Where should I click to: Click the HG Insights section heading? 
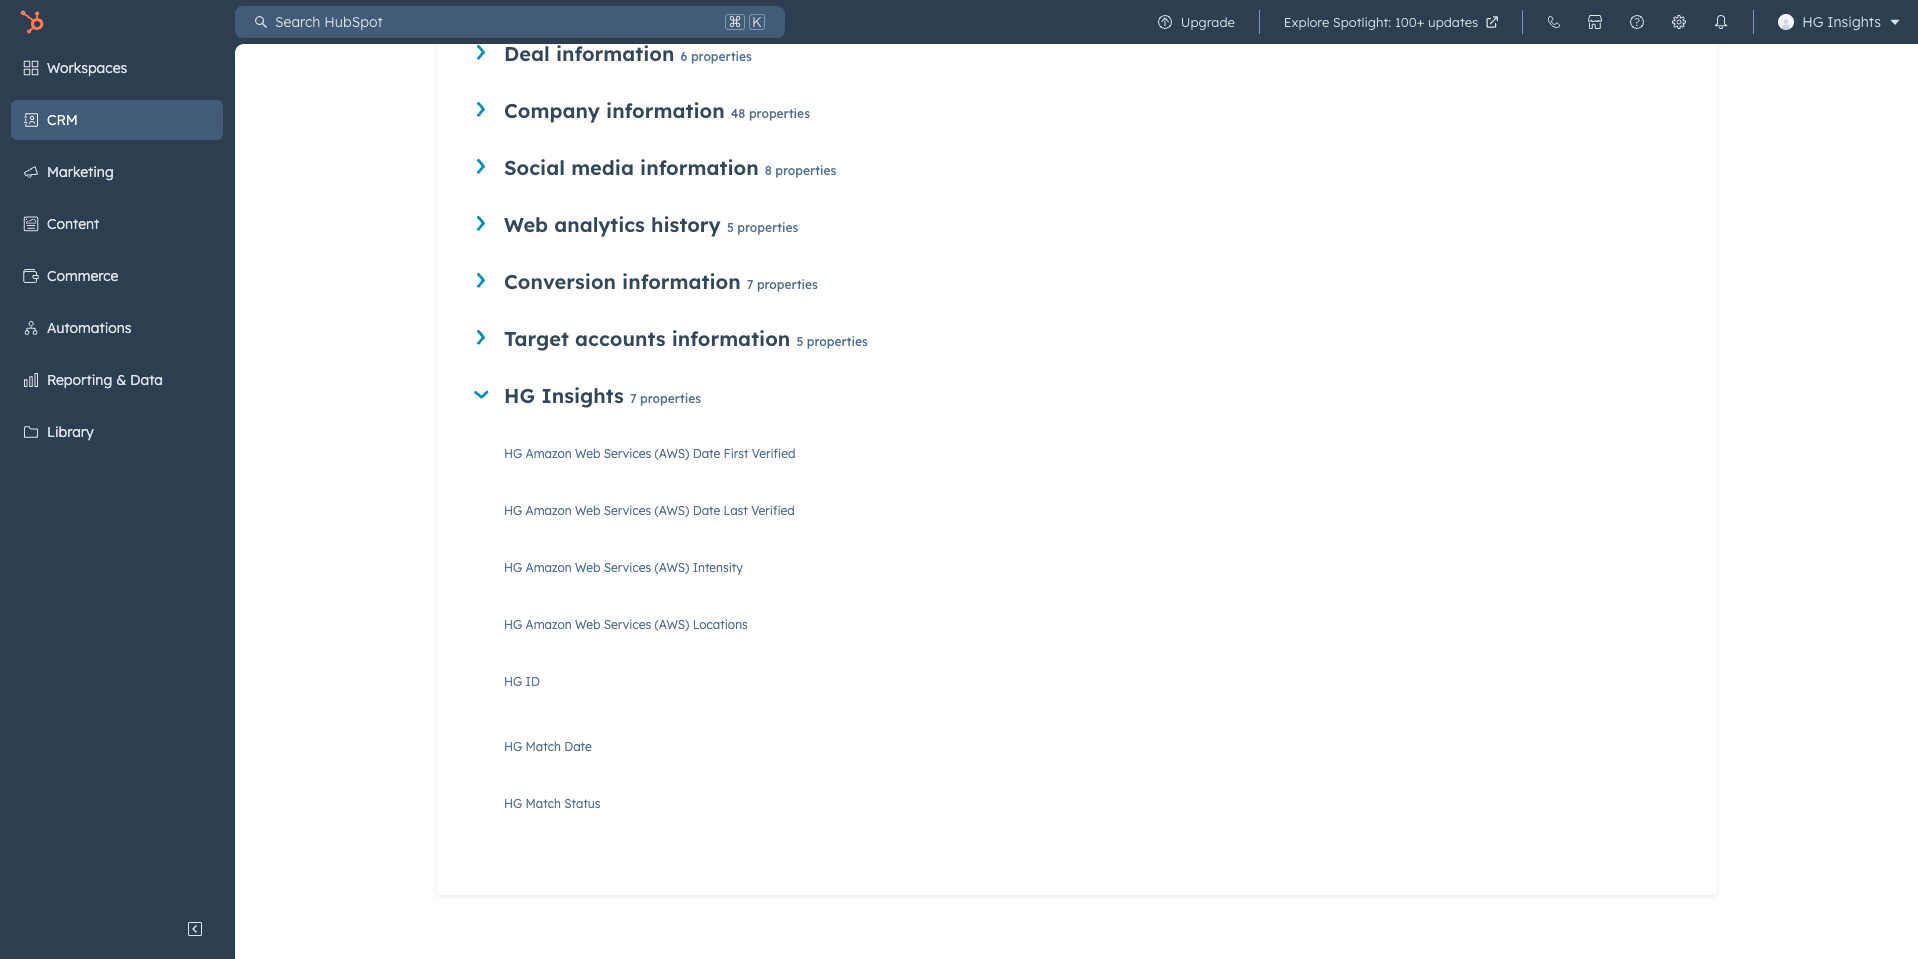point(564,396)
